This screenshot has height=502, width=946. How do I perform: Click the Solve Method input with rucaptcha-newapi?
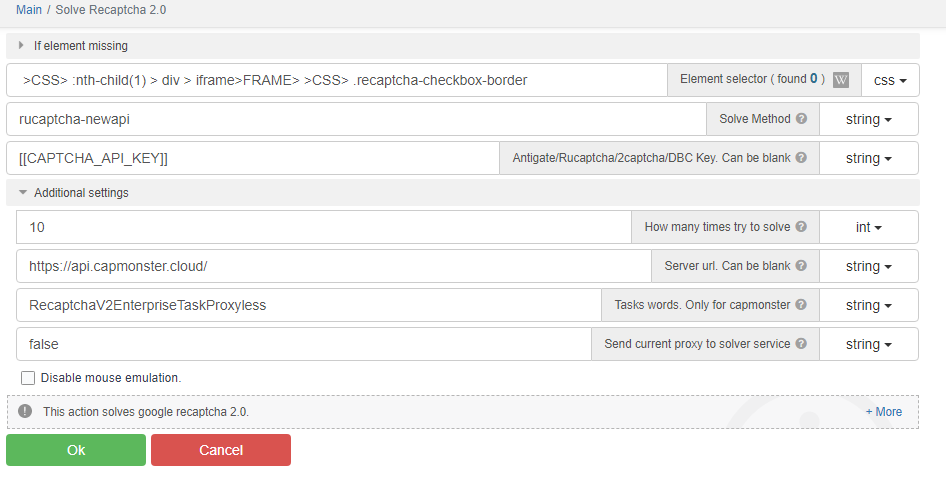[356, 119]
